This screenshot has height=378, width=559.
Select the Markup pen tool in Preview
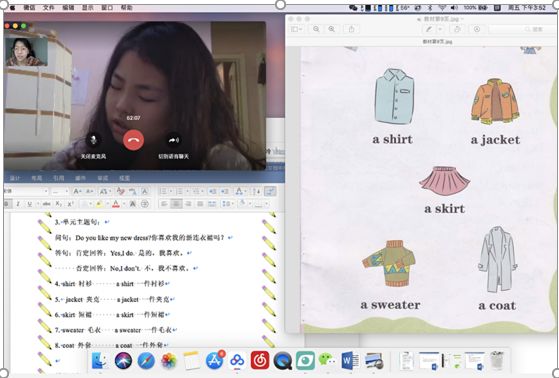click(x=429, y=29)
